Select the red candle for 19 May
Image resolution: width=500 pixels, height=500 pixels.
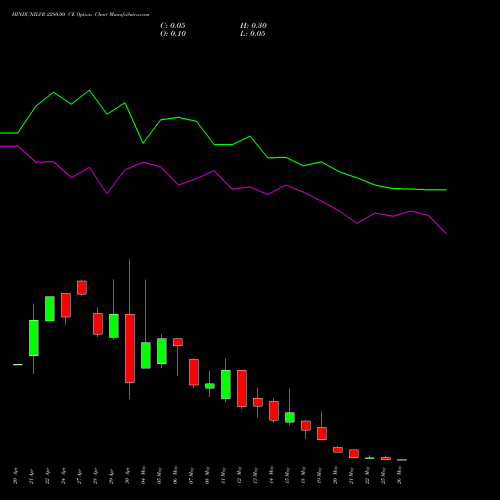coord(322,433)
